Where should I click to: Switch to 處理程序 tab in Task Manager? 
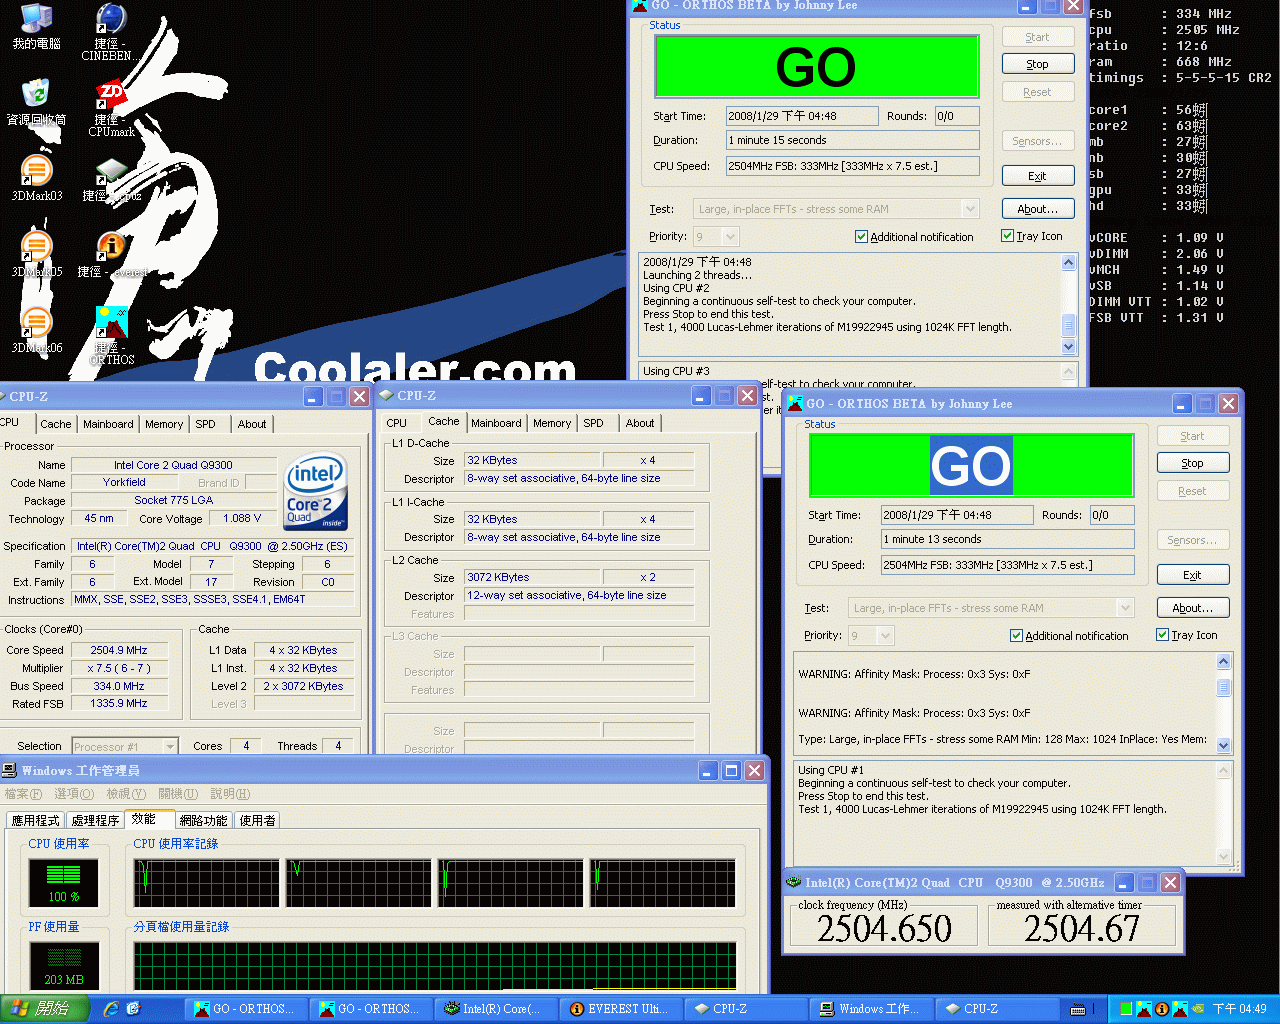click(x=95, y=820)
